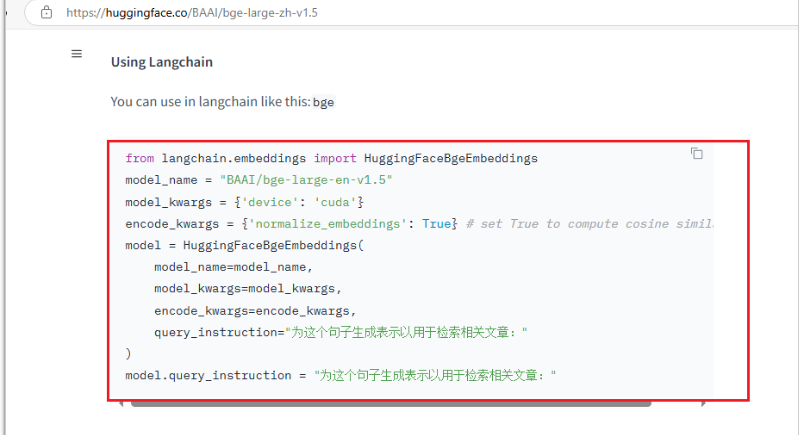Click the model_kwargs = {'device': 'cuda'} line
Screen dimensions: 799x435
tap(245, 202)
